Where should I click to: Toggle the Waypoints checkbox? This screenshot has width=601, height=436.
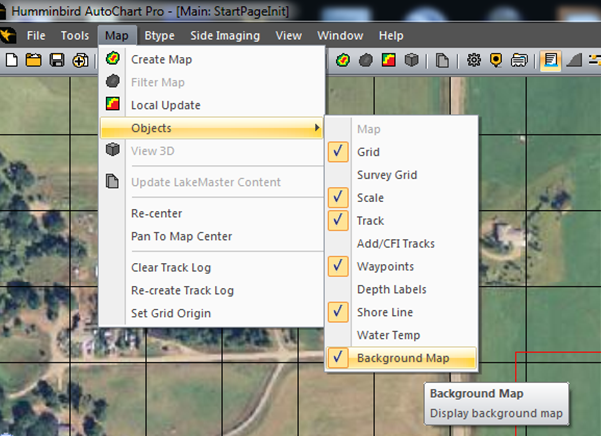[x=338, y=266]
